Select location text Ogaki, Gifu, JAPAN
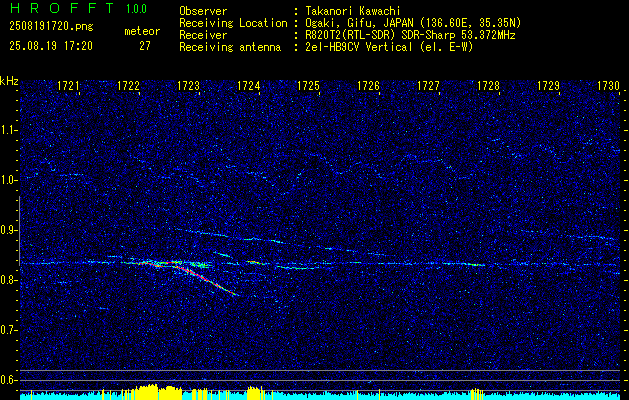629x400 pixels. point(359,23)
